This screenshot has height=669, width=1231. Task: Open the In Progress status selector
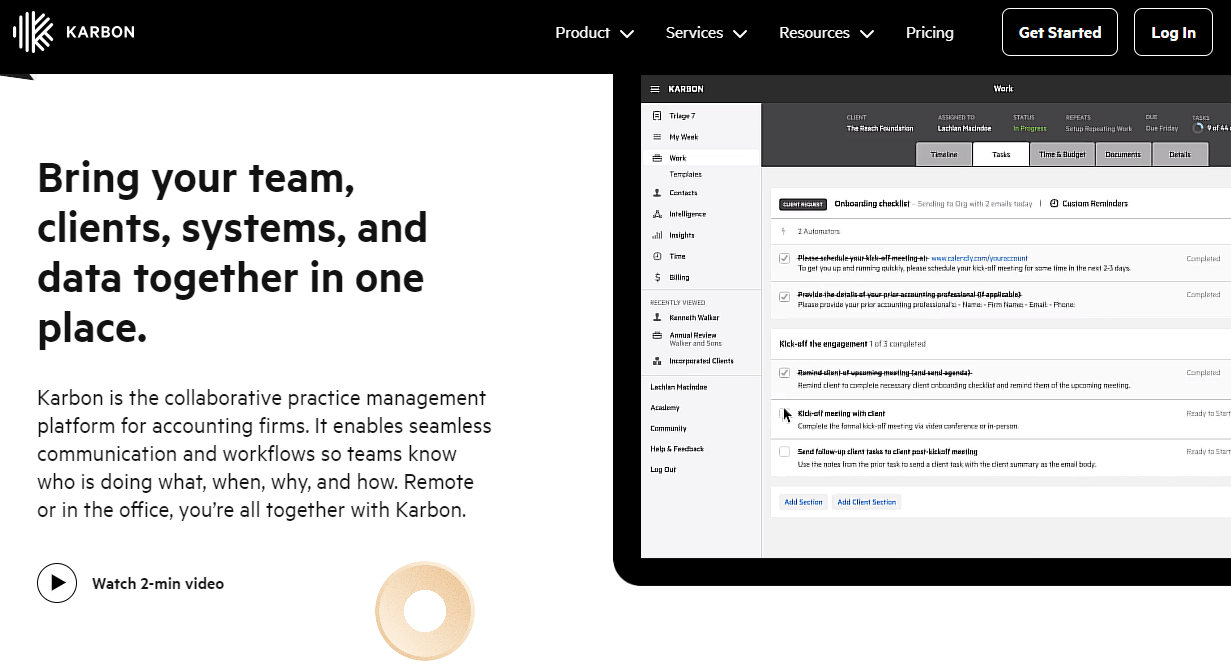click(1029, 129)
